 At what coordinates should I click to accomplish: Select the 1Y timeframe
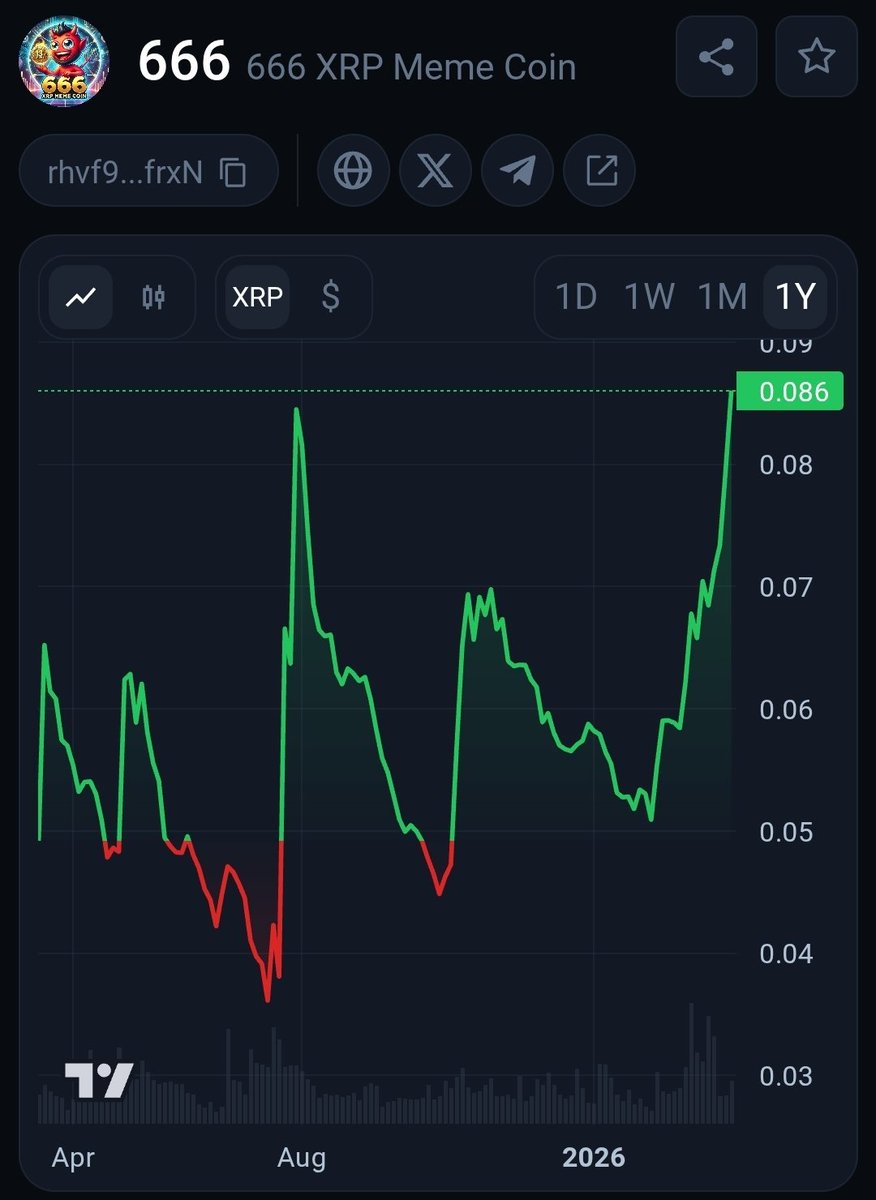tap(796, 297)
